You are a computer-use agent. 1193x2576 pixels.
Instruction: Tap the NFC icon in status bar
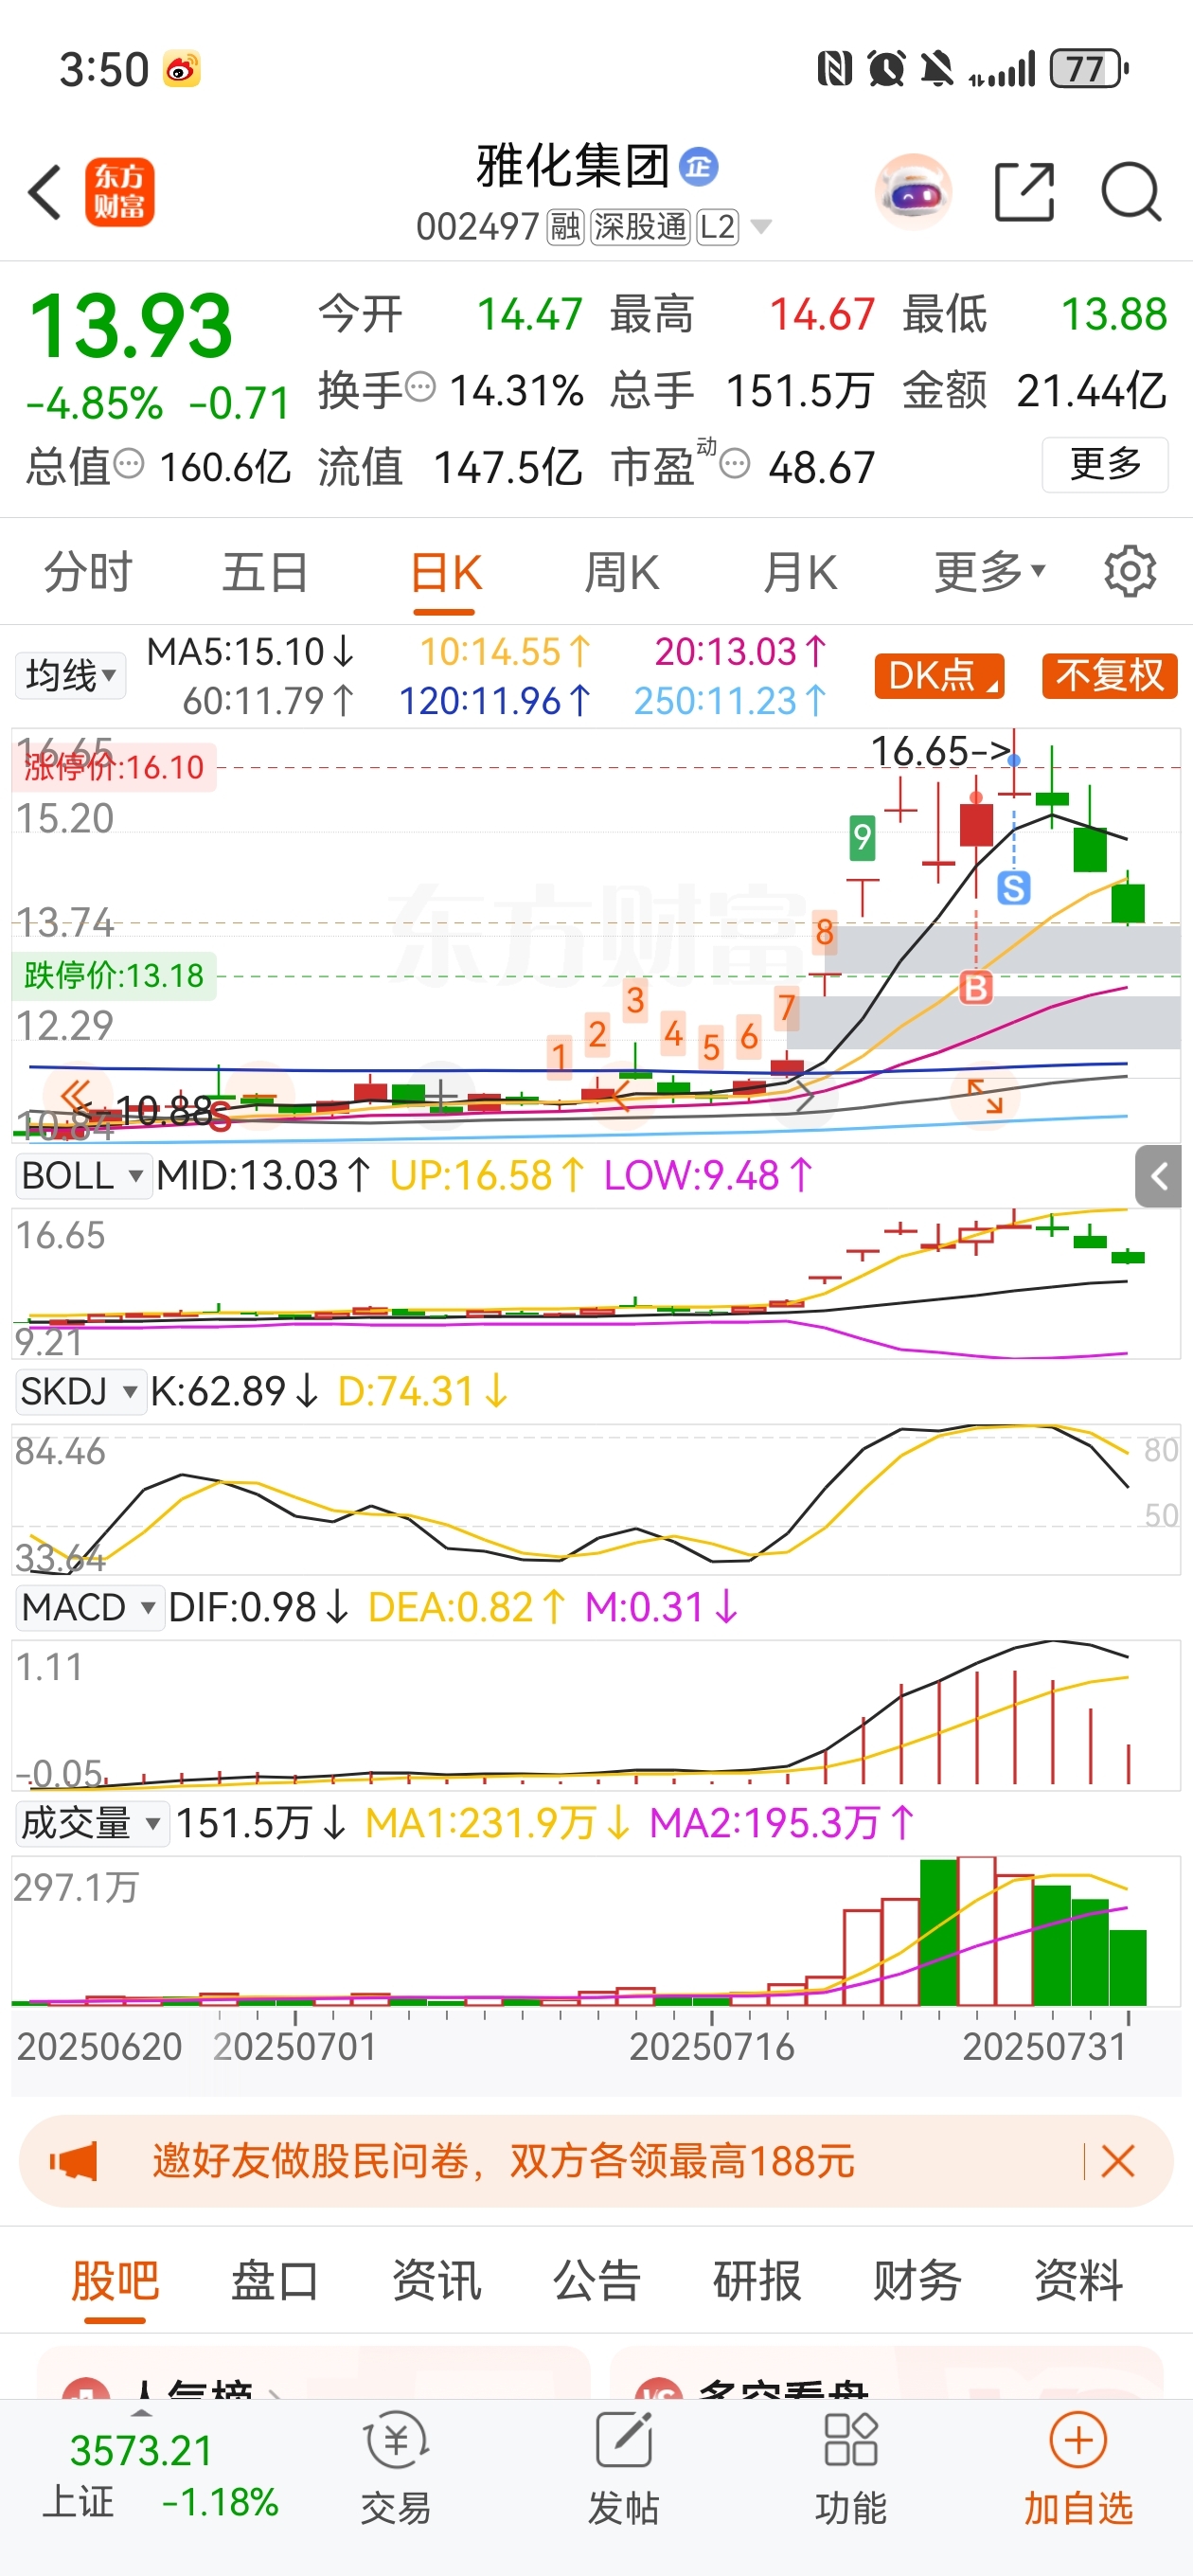coord(835,69)
